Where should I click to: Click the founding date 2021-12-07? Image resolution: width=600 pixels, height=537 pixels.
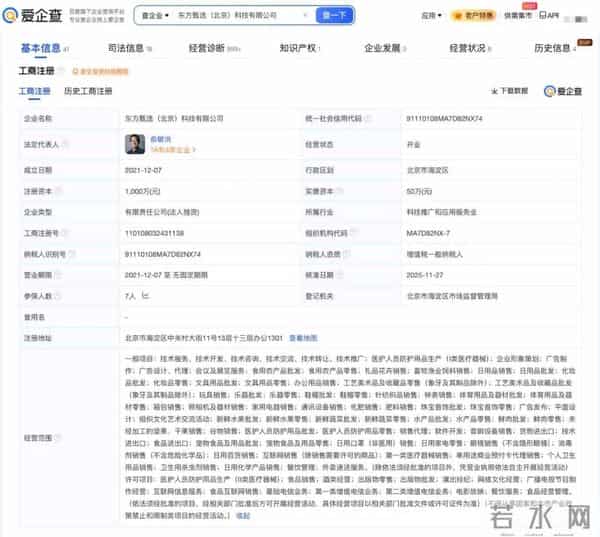tap(143, 170)
